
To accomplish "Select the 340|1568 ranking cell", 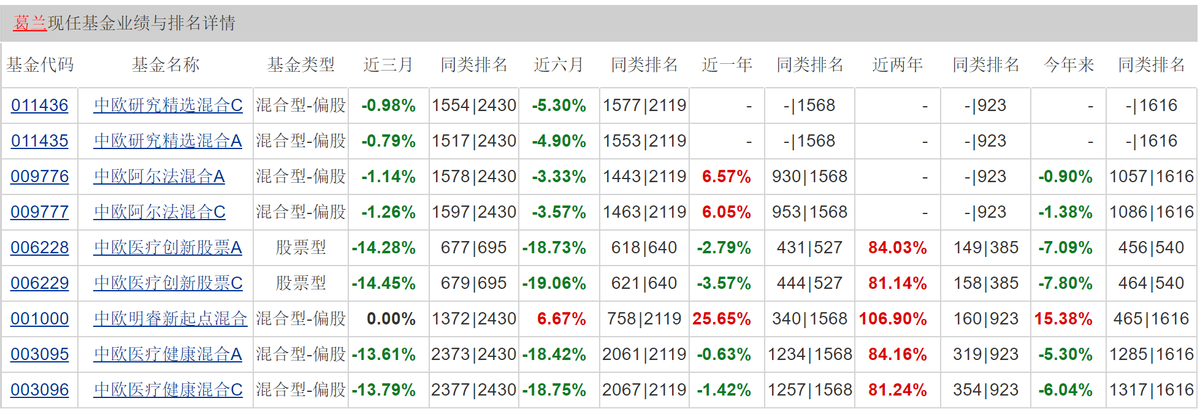I will click(x=811, y=319).
